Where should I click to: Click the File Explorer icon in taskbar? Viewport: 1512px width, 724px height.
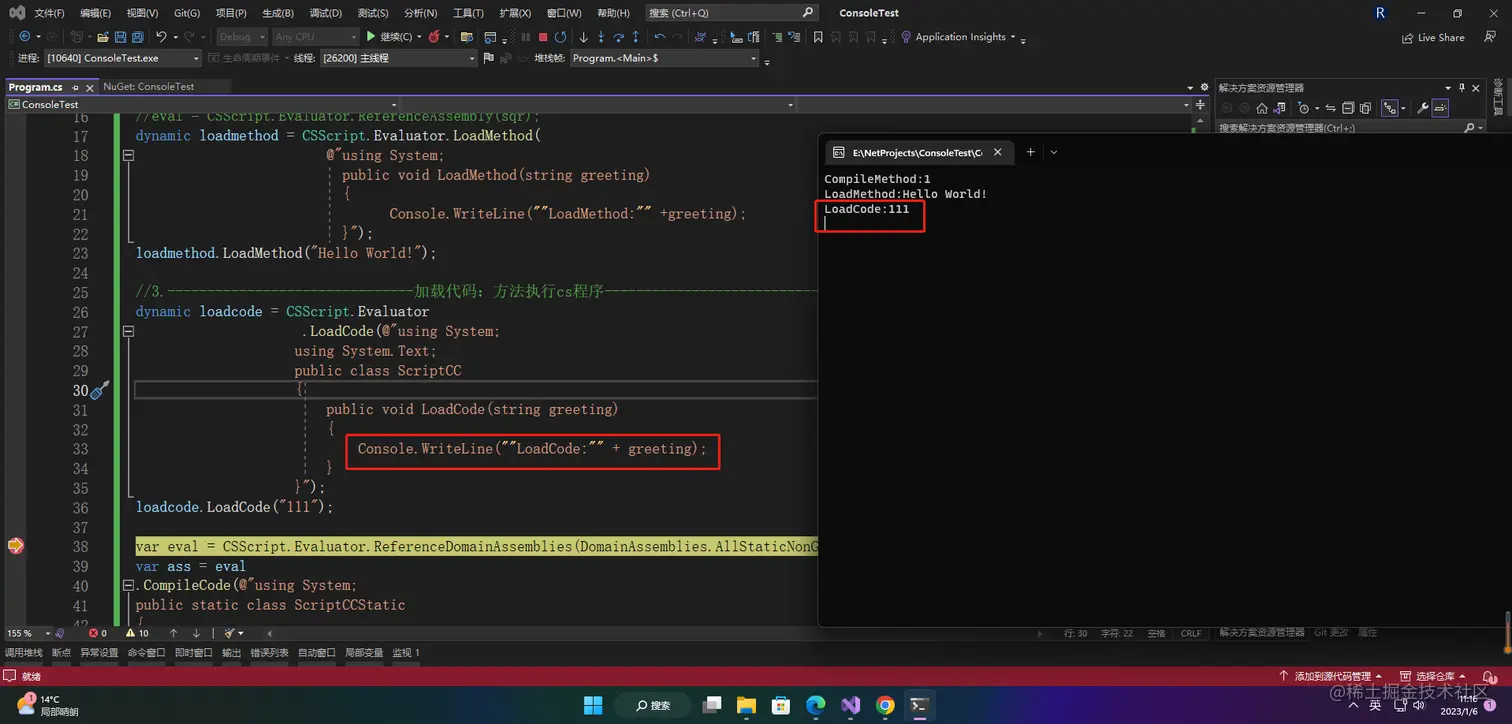pos(747,704)
